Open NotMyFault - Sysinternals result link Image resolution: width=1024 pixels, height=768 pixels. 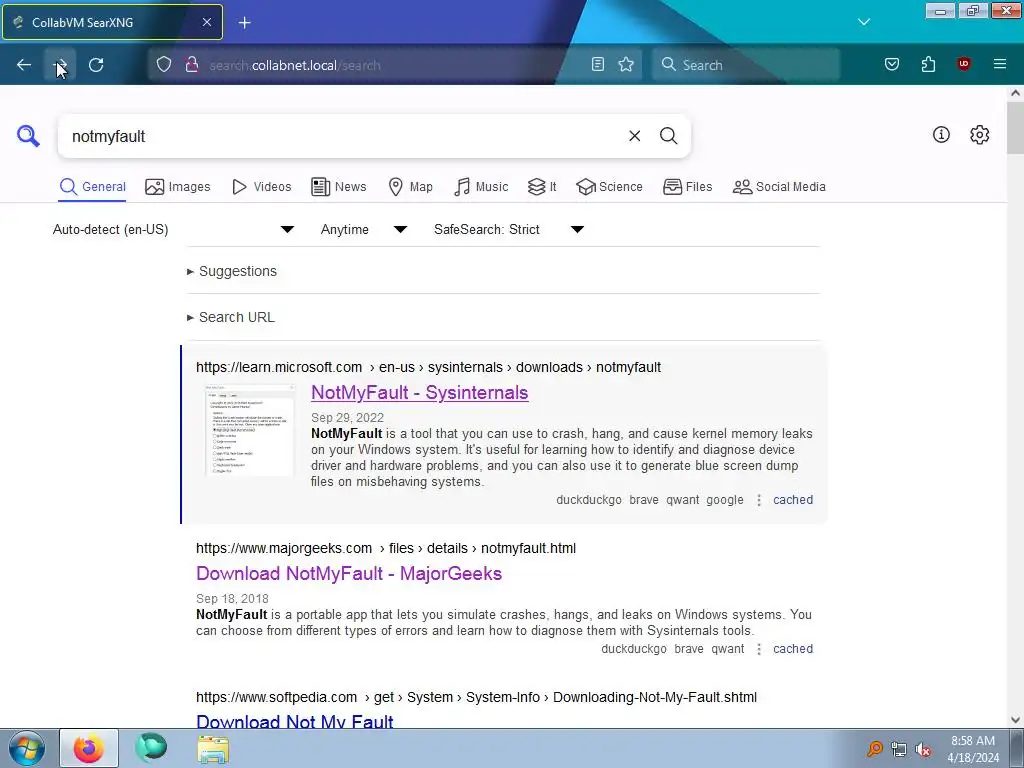click(419, 392)
